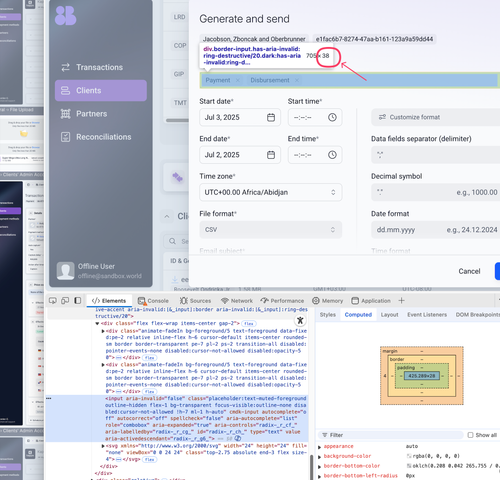Switch to the Elements DevTools tab
The width and height of the screenshot is (500, 480).
109,301
